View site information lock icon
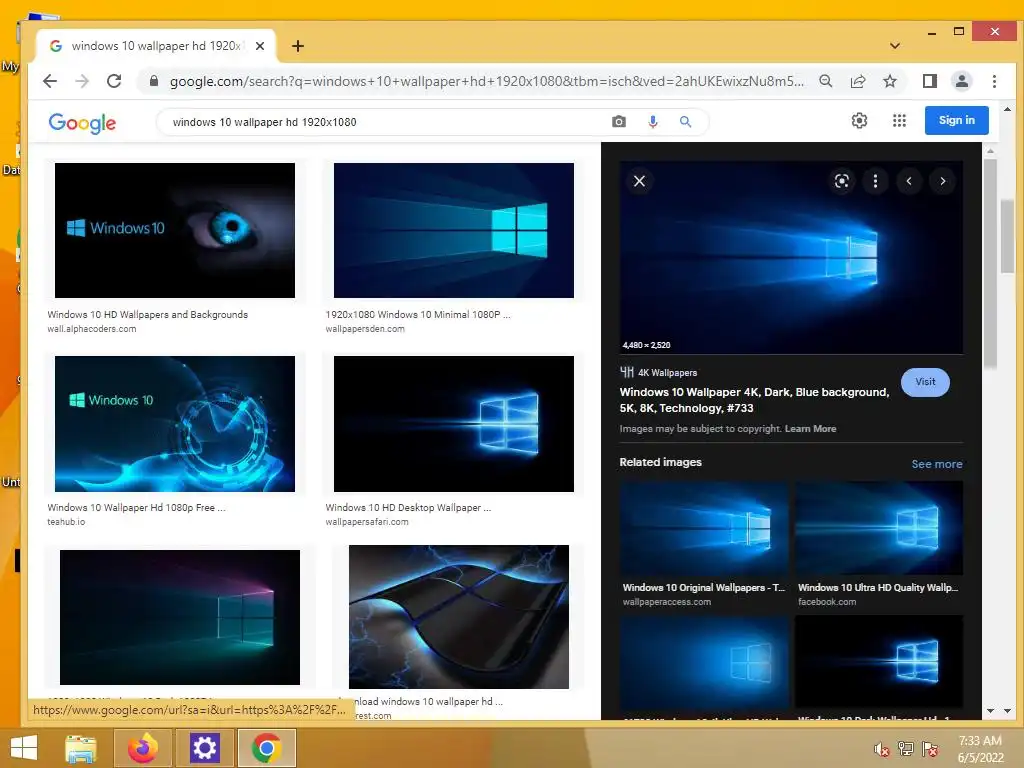This screenshot has width=1024, height=768. pos(153,81)
